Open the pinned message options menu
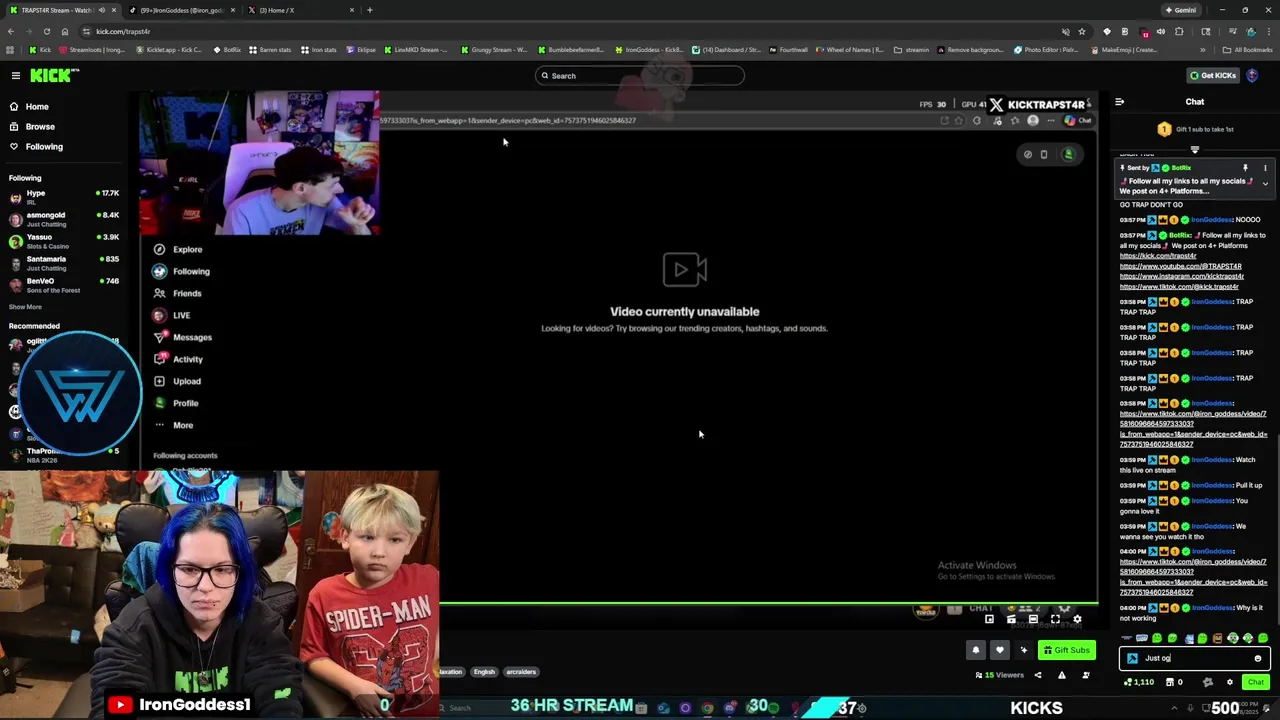The width and height of the screenshot is (1280, 720). pos(1265,168)
